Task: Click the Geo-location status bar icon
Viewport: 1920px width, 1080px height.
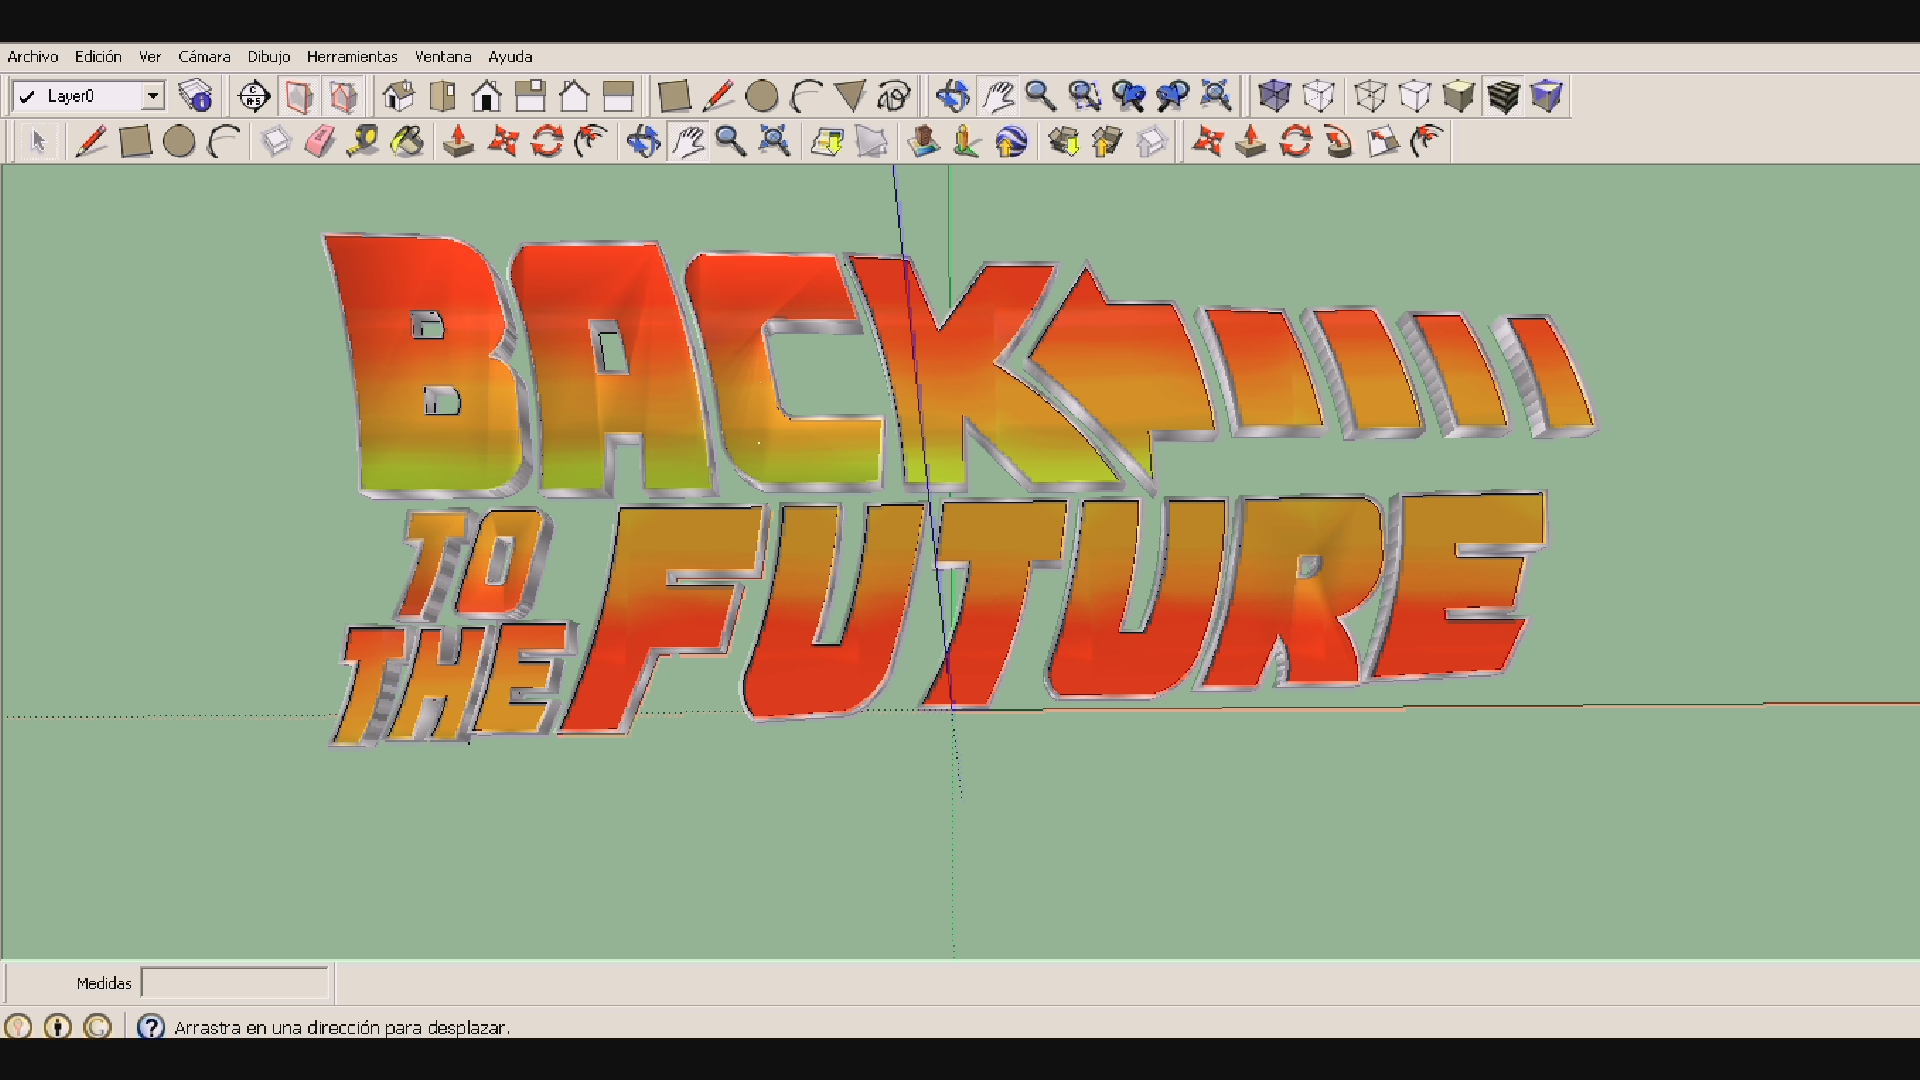Action: pyautogui.click(x=18, y=1027)
